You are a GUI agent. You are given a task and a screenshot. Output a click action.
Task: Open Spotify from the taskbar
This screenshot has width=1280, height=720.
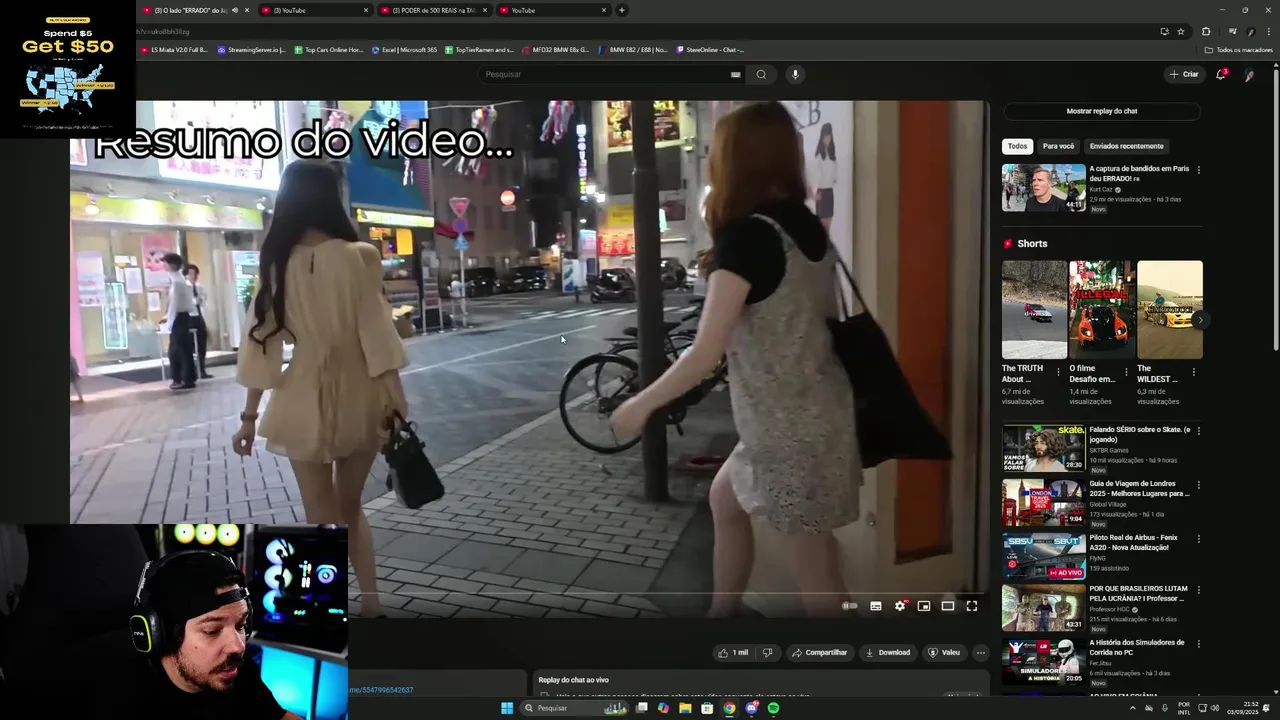773,708
